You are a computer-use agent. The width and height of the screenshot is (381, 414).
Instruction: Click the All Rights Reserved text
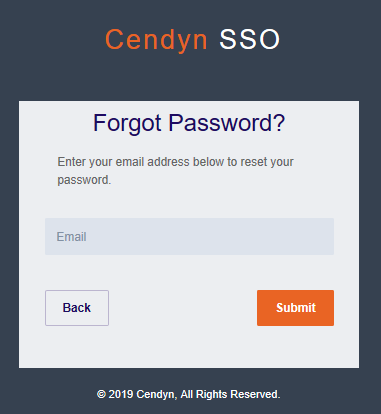(x=230, y=394)
